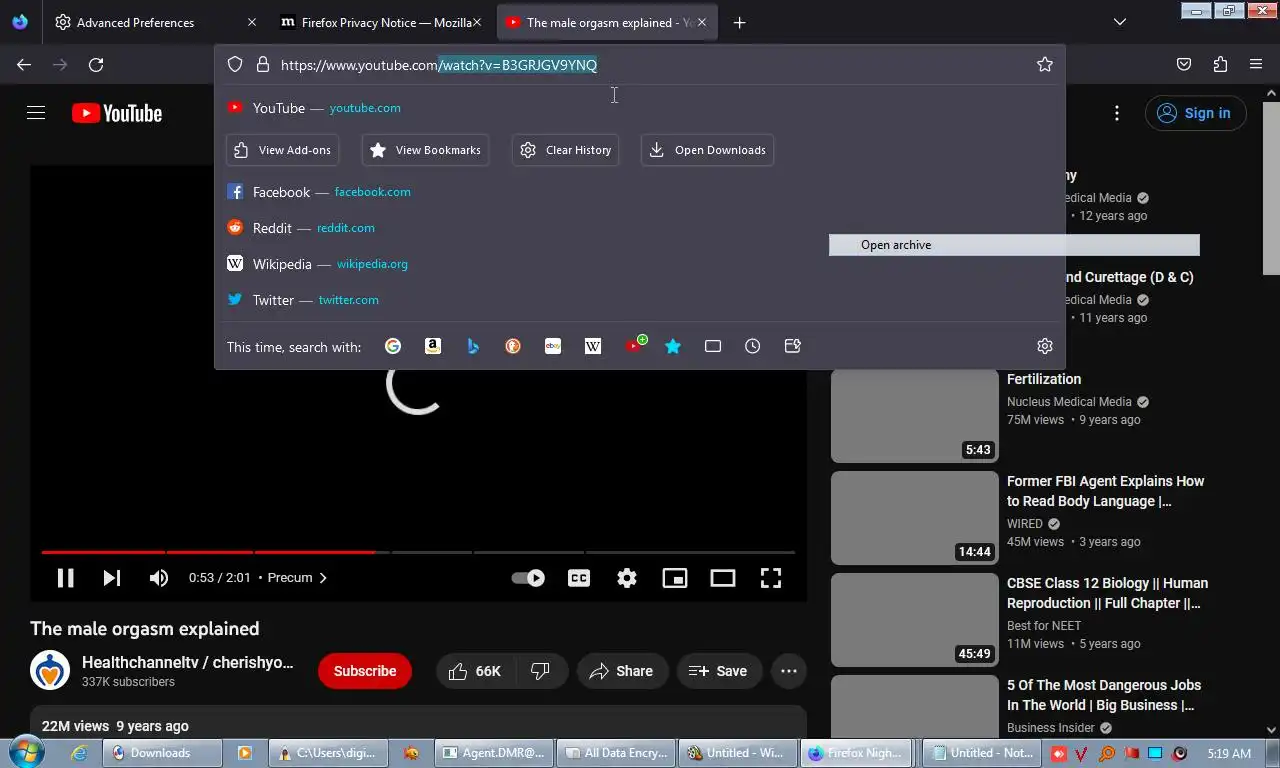Search this time with eBay icon
This screenshot has width=1280, height=768.
pos(553,346)
